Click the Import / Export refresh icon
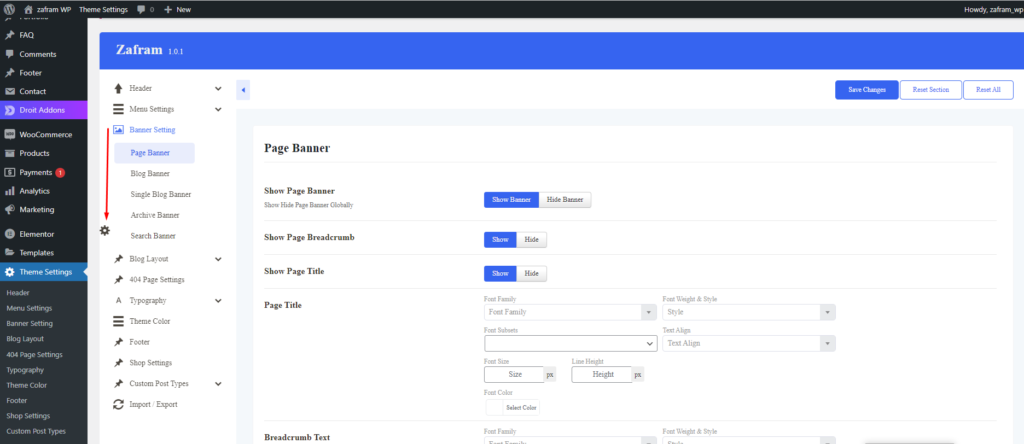The width and height of the screenshot is (1024, 444). pos(118,404)
